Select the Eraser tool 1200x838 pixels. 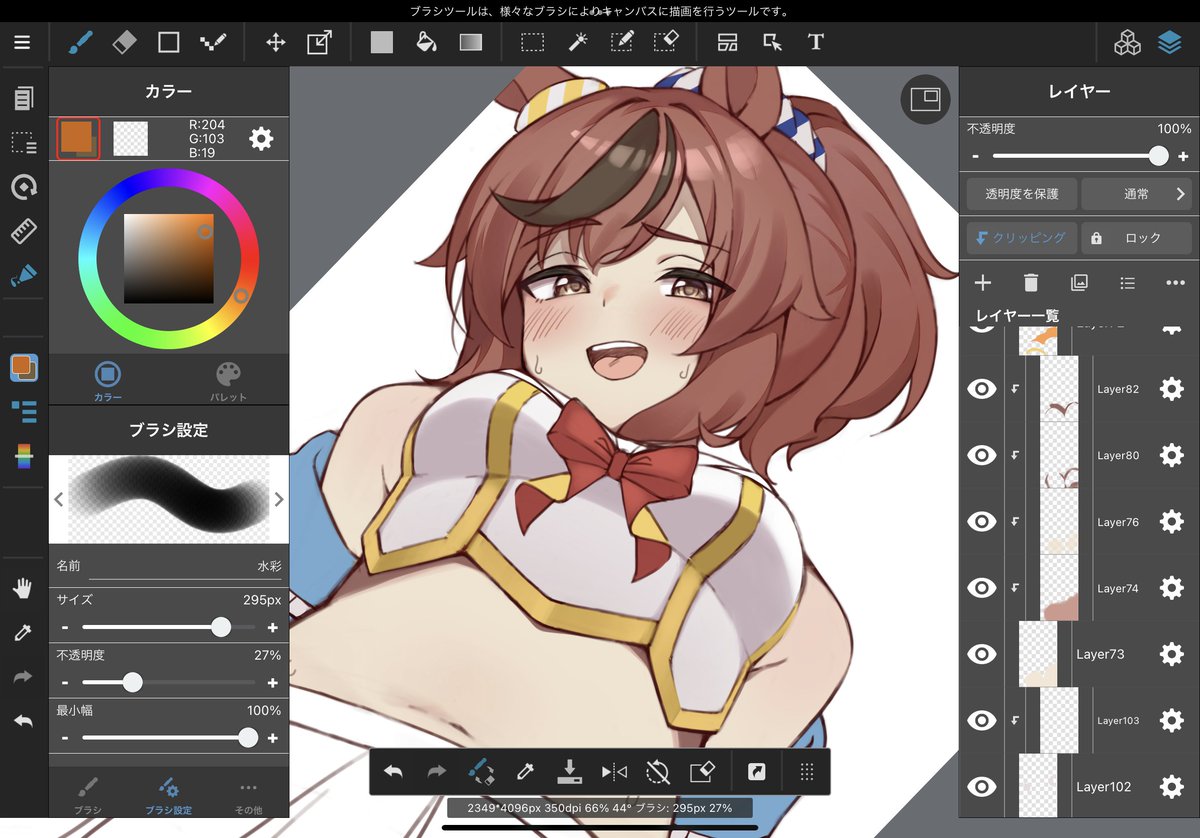click(x=124, y=43)
